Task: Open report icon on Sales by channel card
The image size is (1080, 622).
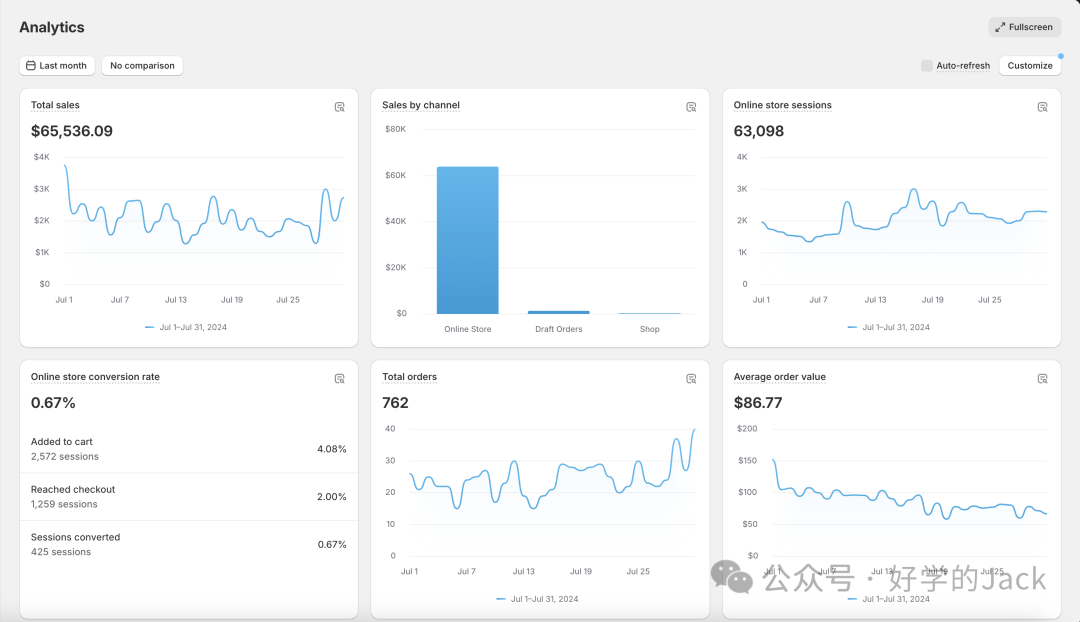Action: (691, 107)
